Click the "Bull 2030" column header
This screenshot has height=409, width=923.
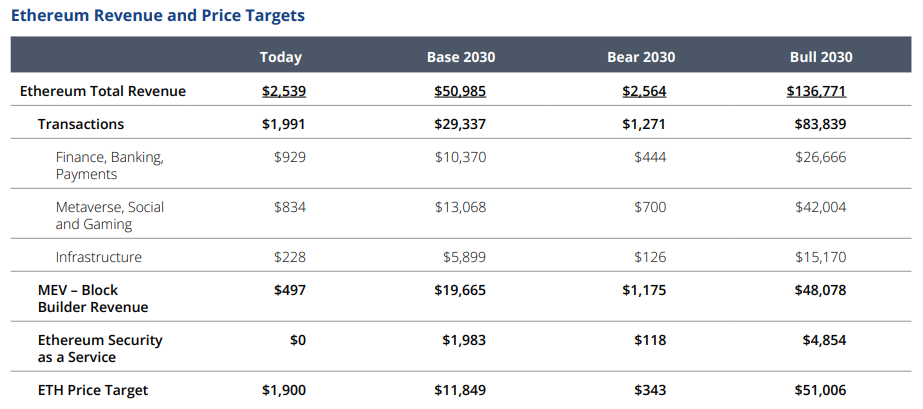click(x=821, y=57)
